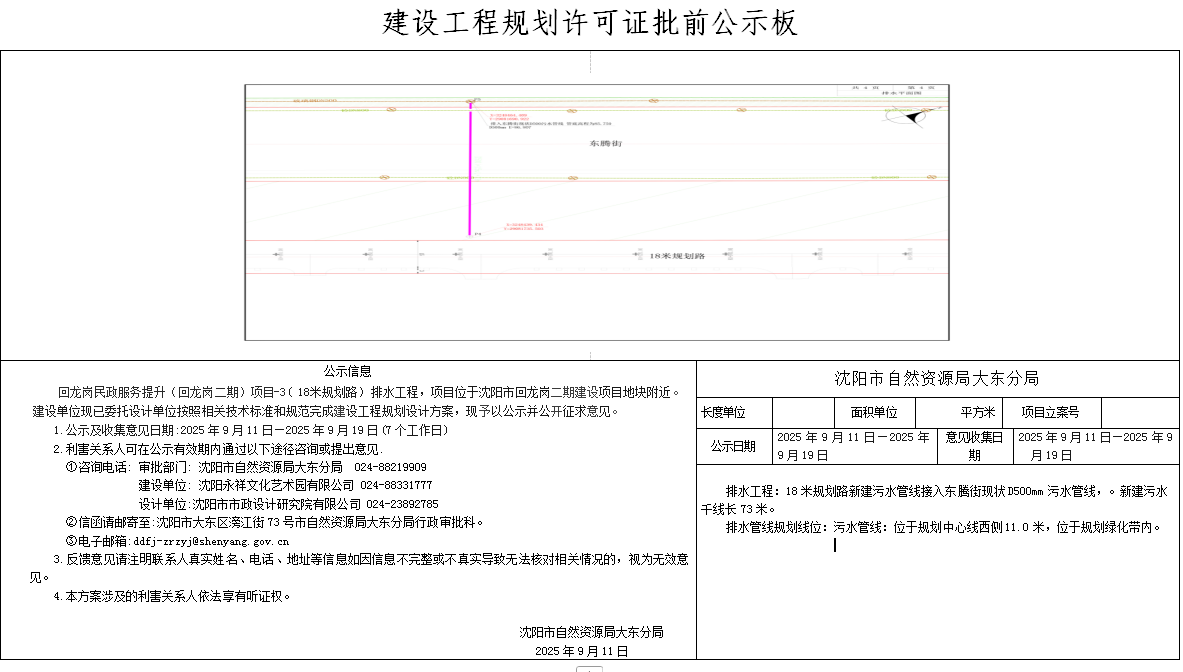The image size is (1183, 672).
Task: Click the phone number 024-88219909
Action: pos(390,467)
